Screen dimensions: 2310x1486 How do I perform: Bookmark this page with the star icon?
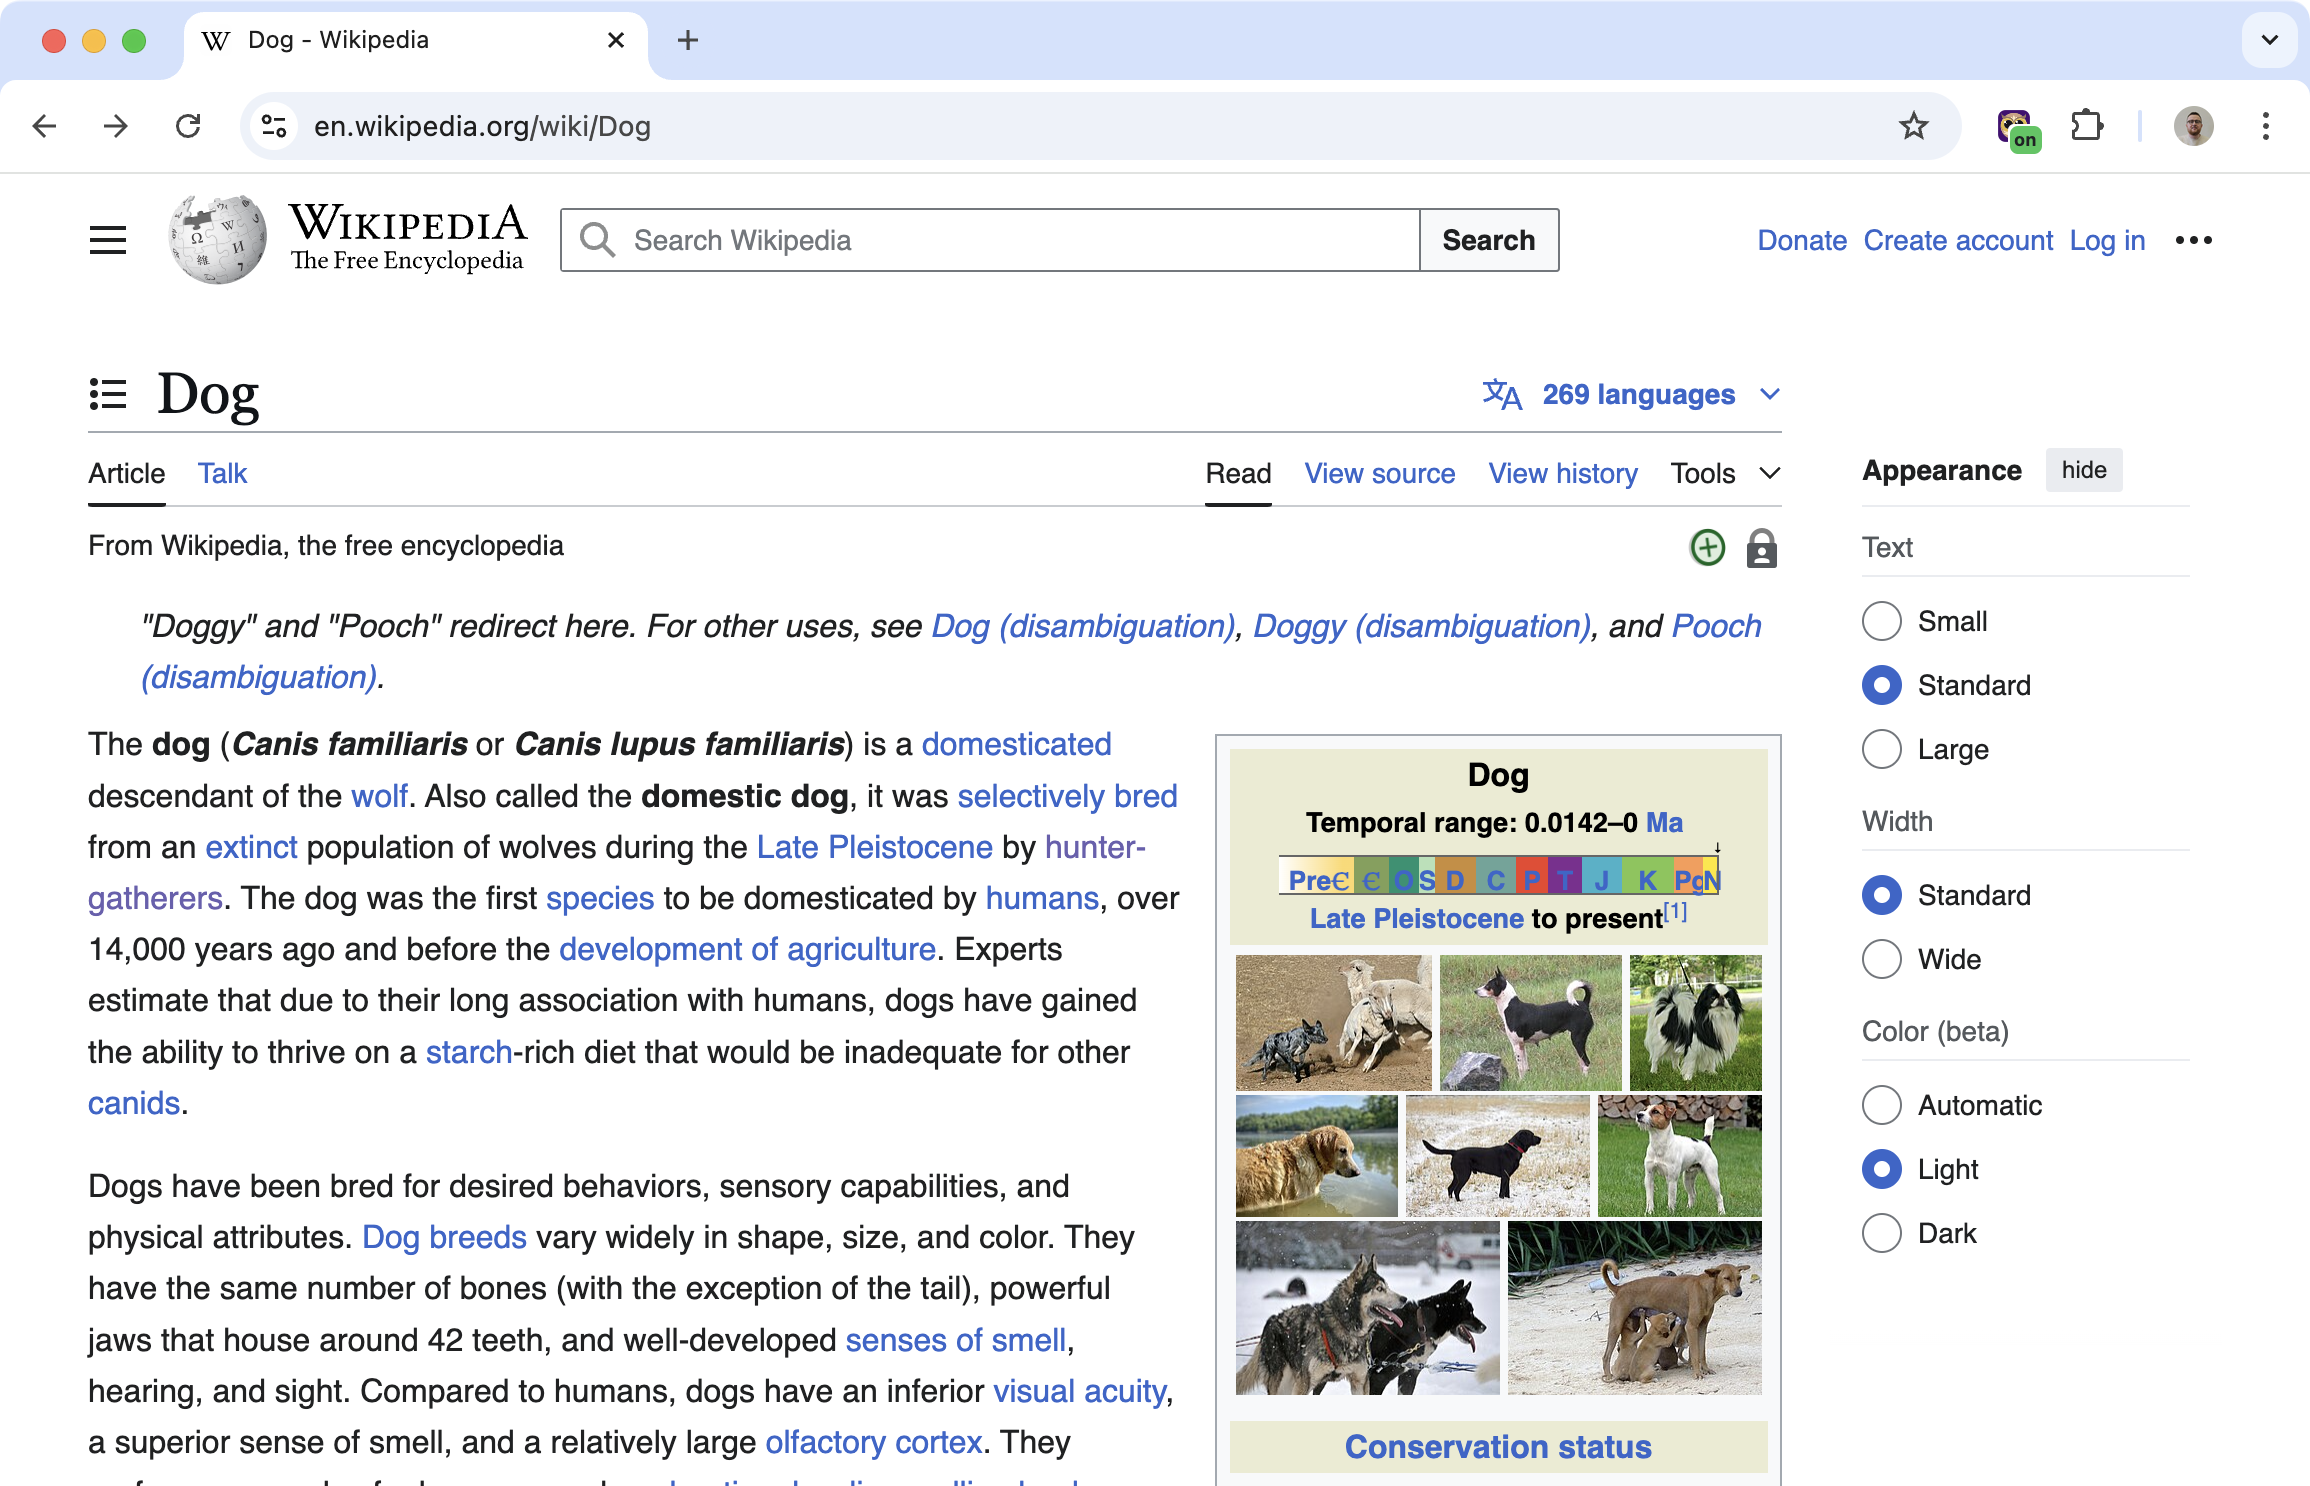click(1913, 126)
